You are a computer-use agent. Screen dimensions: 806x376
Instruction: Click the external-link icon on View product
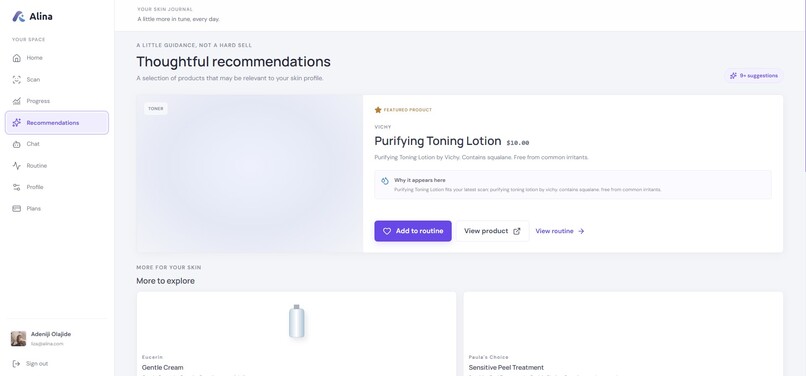pyautogui.click(x=517, y=231)
